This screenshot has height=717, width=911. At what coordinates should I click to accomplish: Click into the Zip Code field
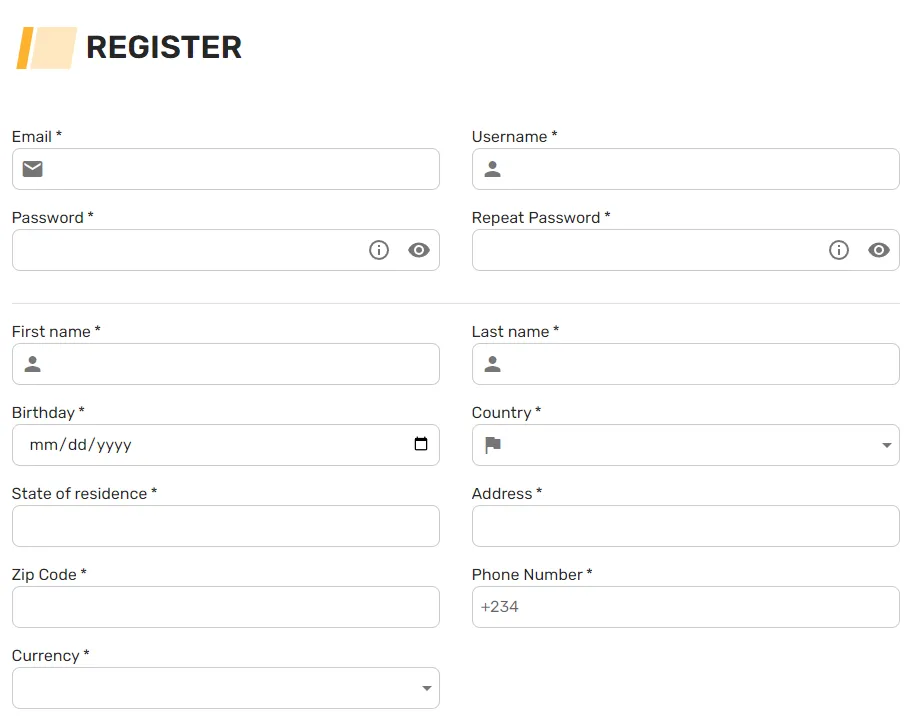pos(226,607)
